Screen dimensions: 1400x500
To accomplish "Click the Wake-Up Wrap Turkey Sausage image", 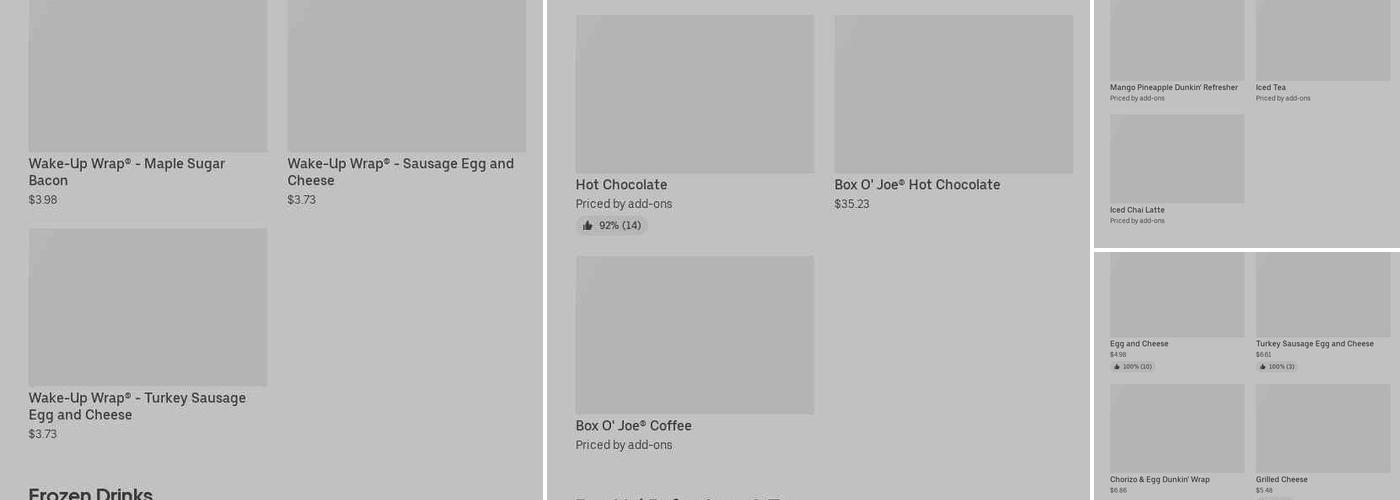I will coord(148,307).
